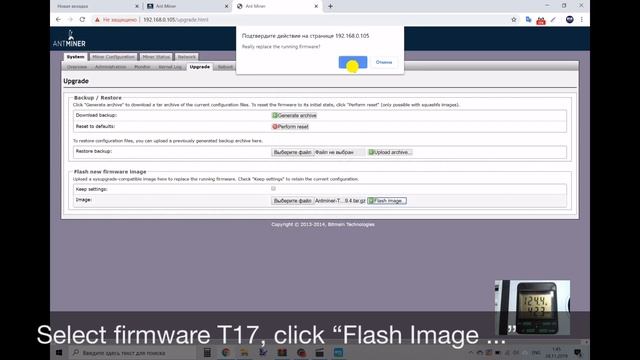Click Отмена to cancel the dialog
640x360 pixels.
tap(384, 62)
